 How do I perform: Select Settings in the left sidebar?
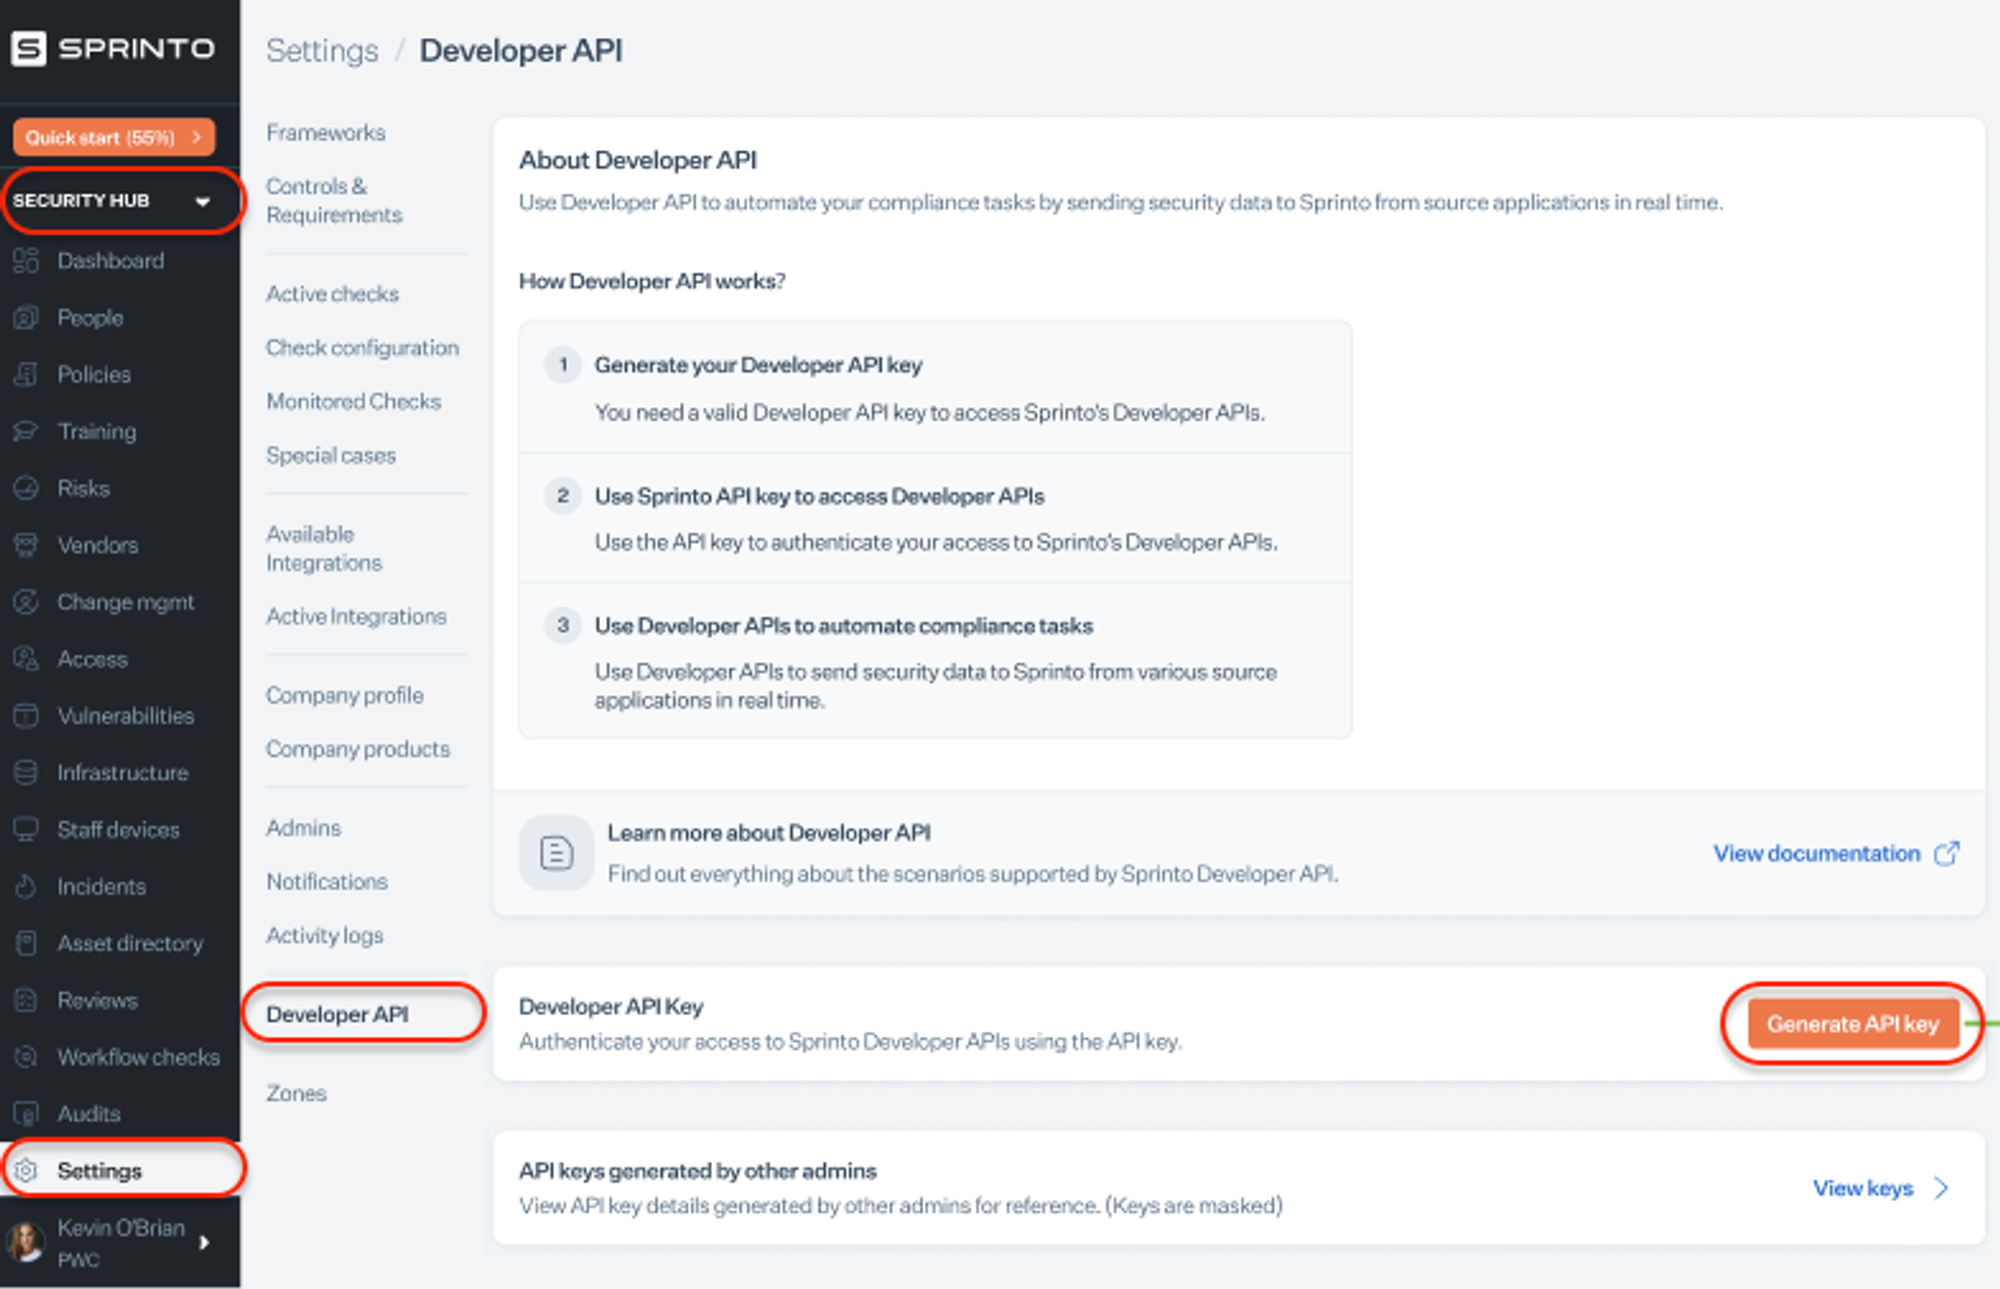coord(122,1170)
